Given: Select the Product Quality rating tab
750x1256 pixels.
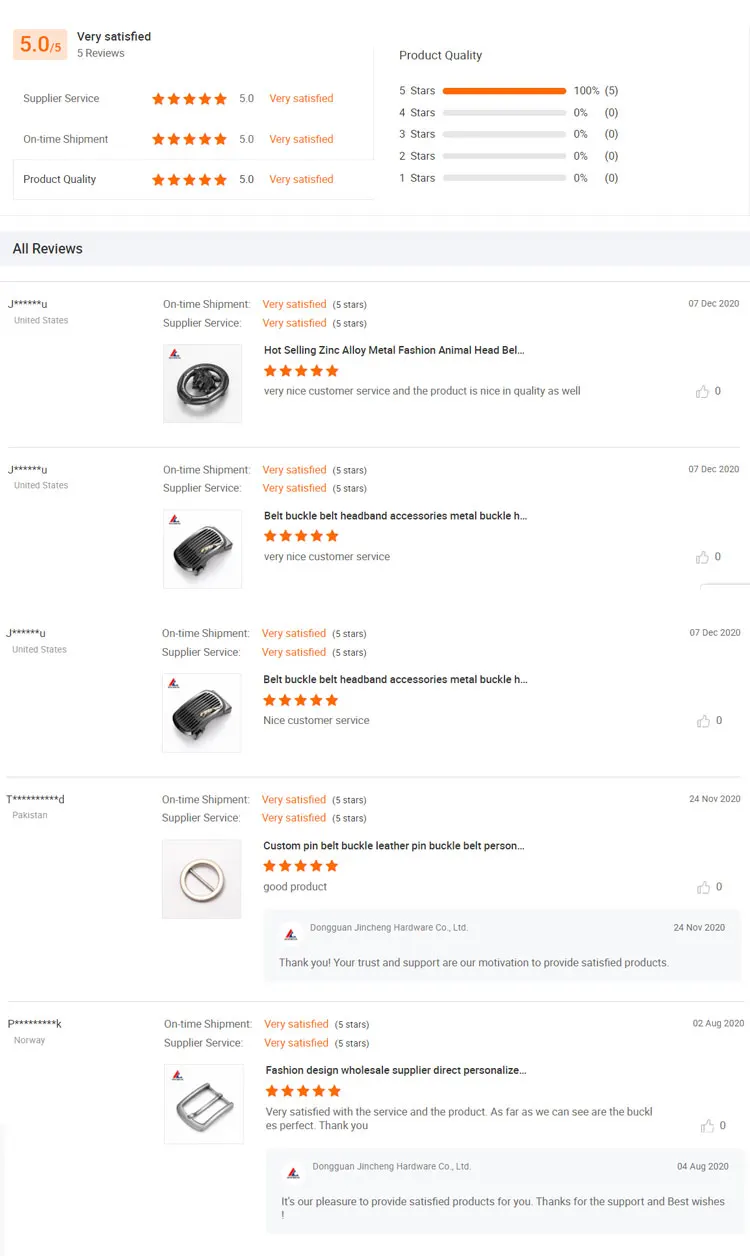Looking at the screenshot, I should tap(60, 180).
